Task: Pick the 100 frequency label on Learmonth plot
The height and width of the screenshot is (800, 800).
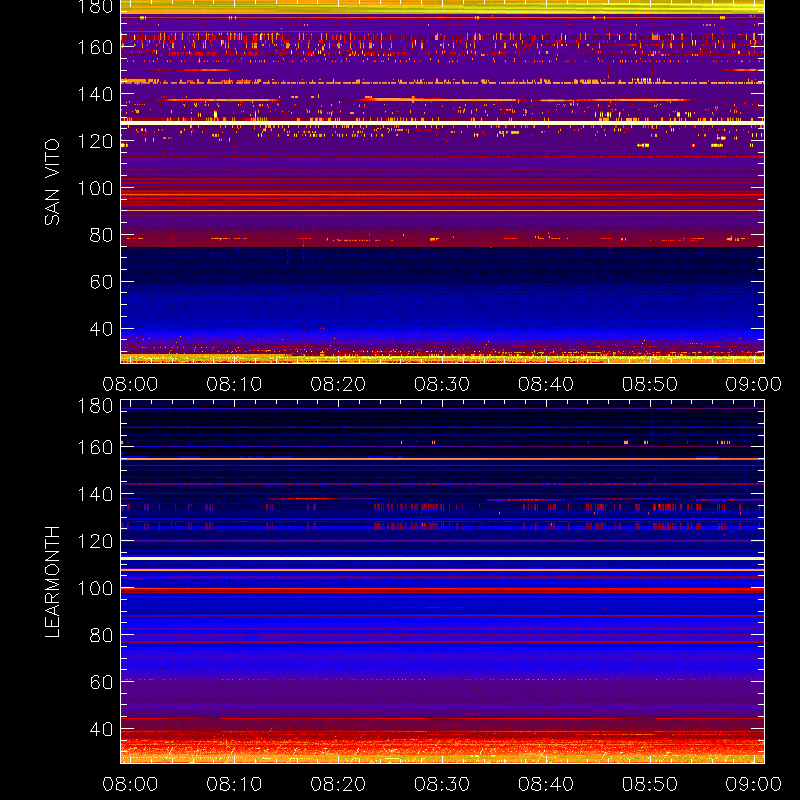Action: tap(95, 588)
